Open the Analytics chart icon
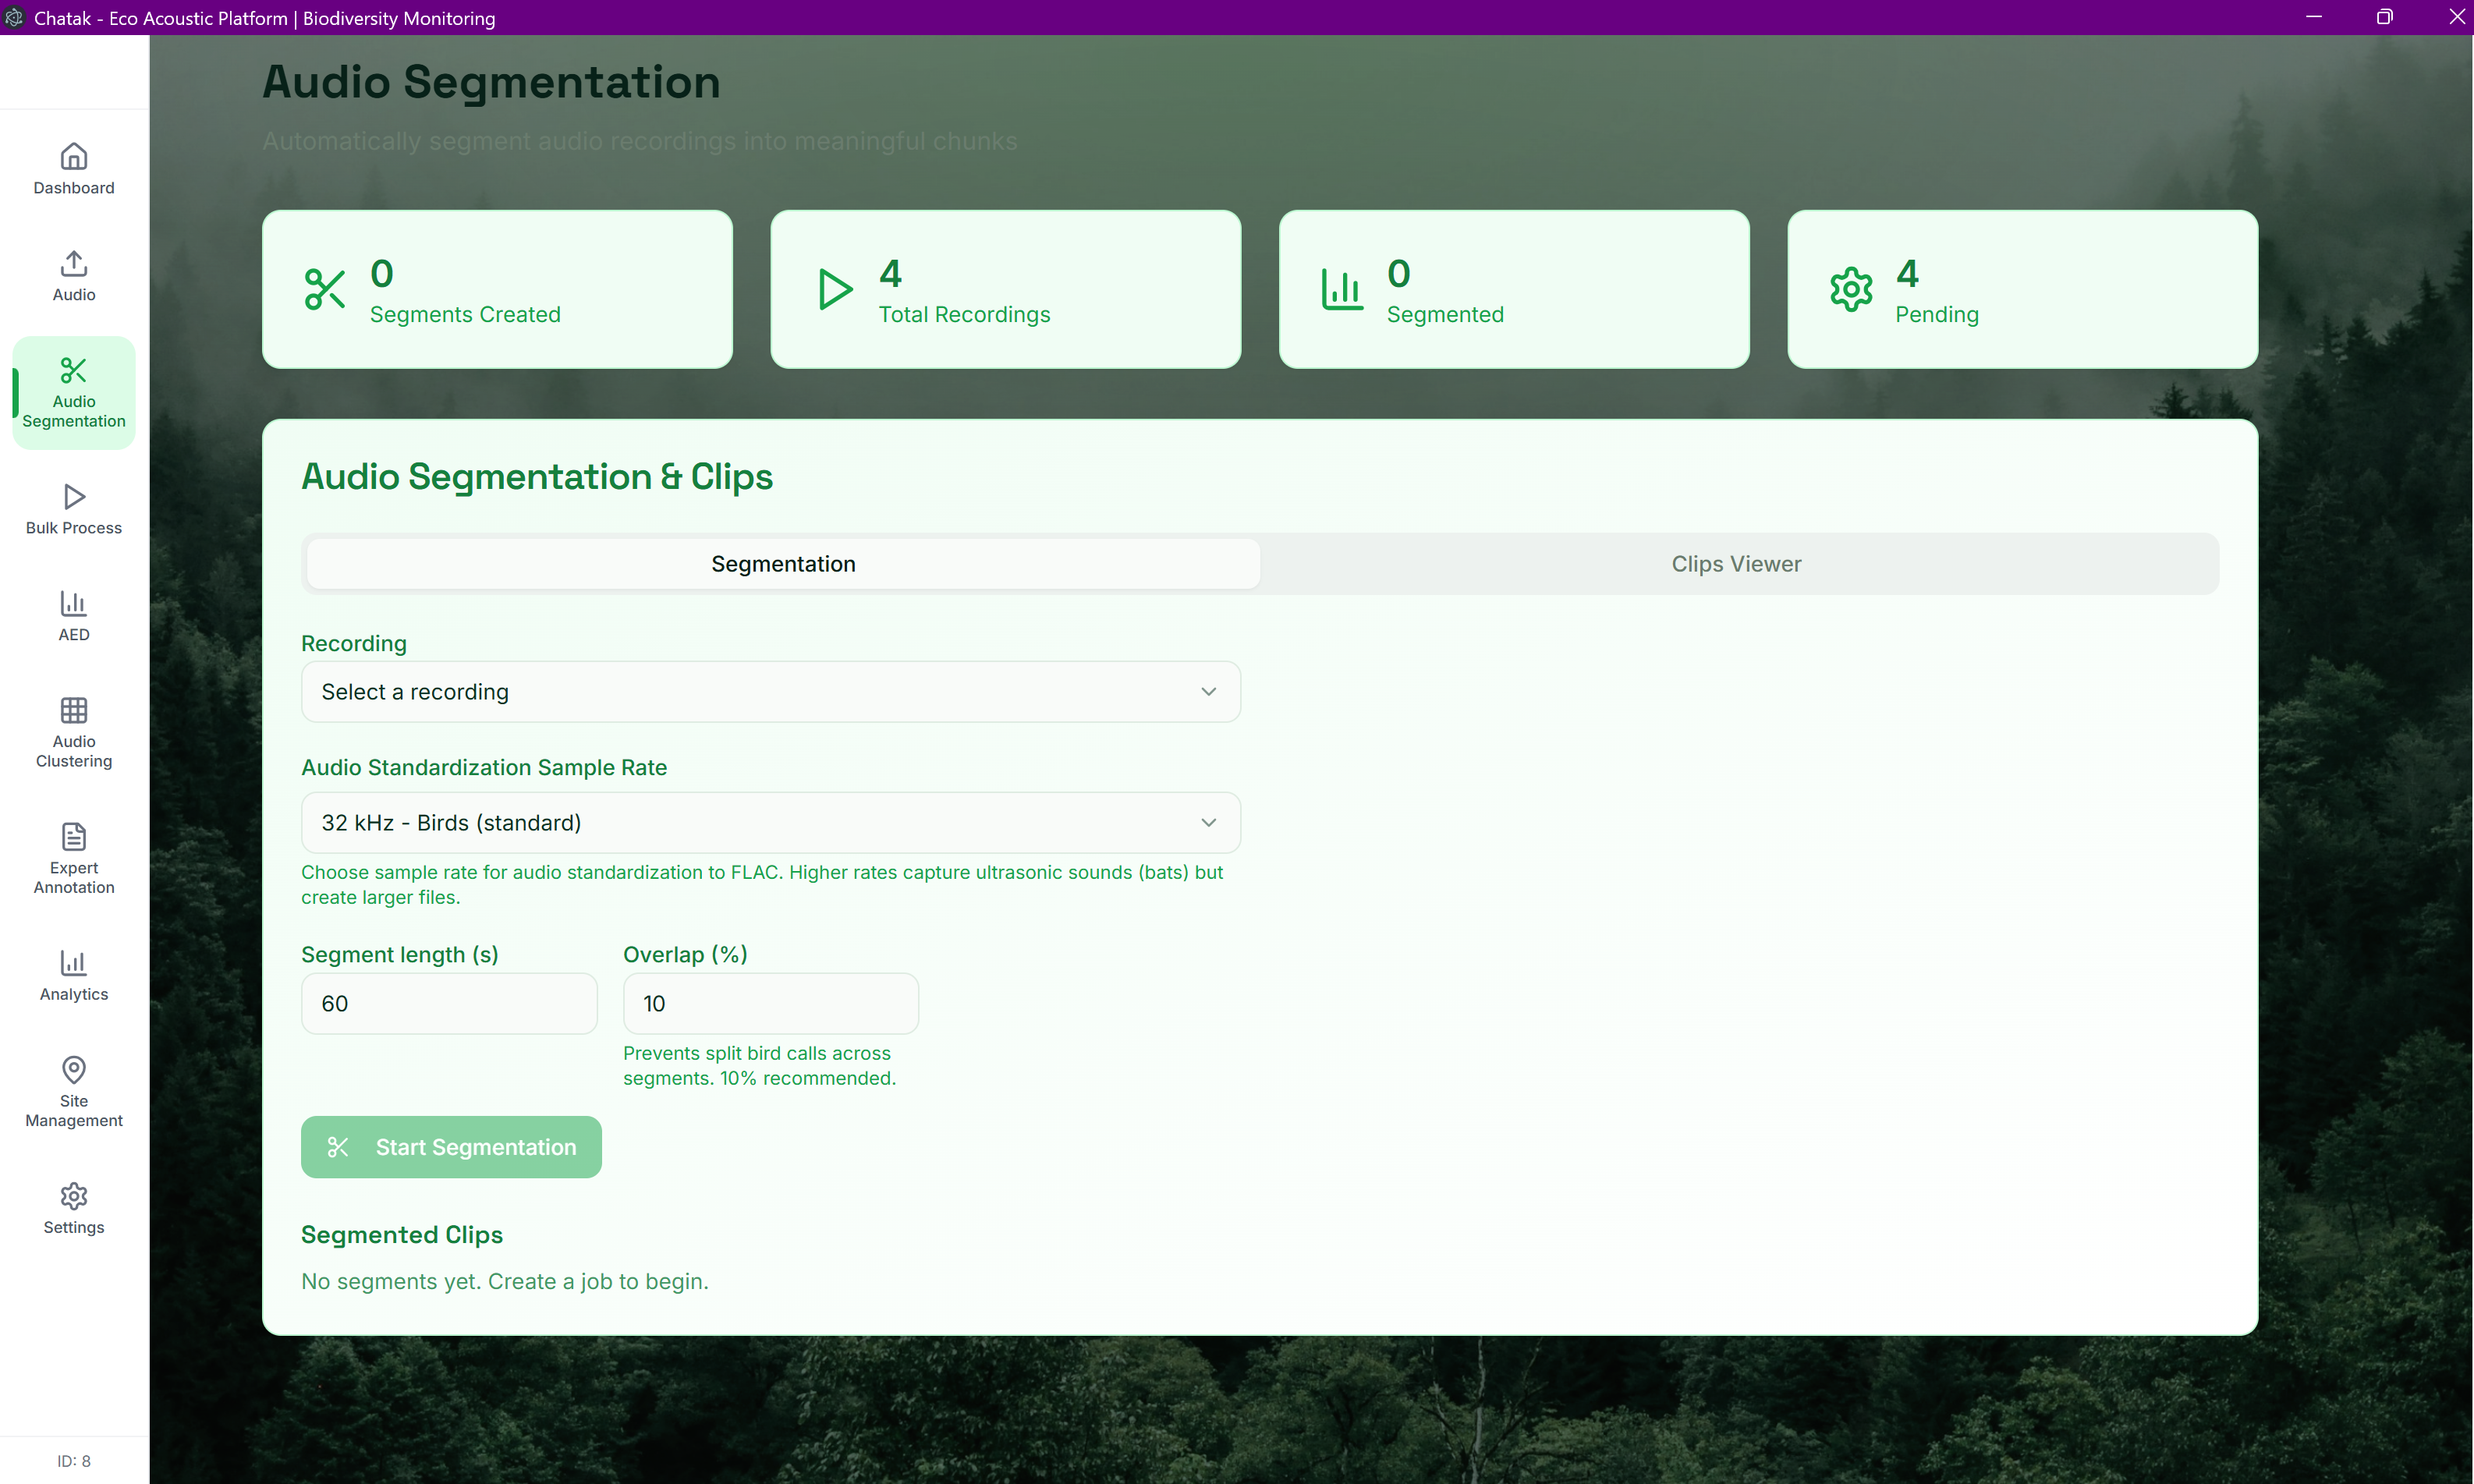 pos(74,963)
